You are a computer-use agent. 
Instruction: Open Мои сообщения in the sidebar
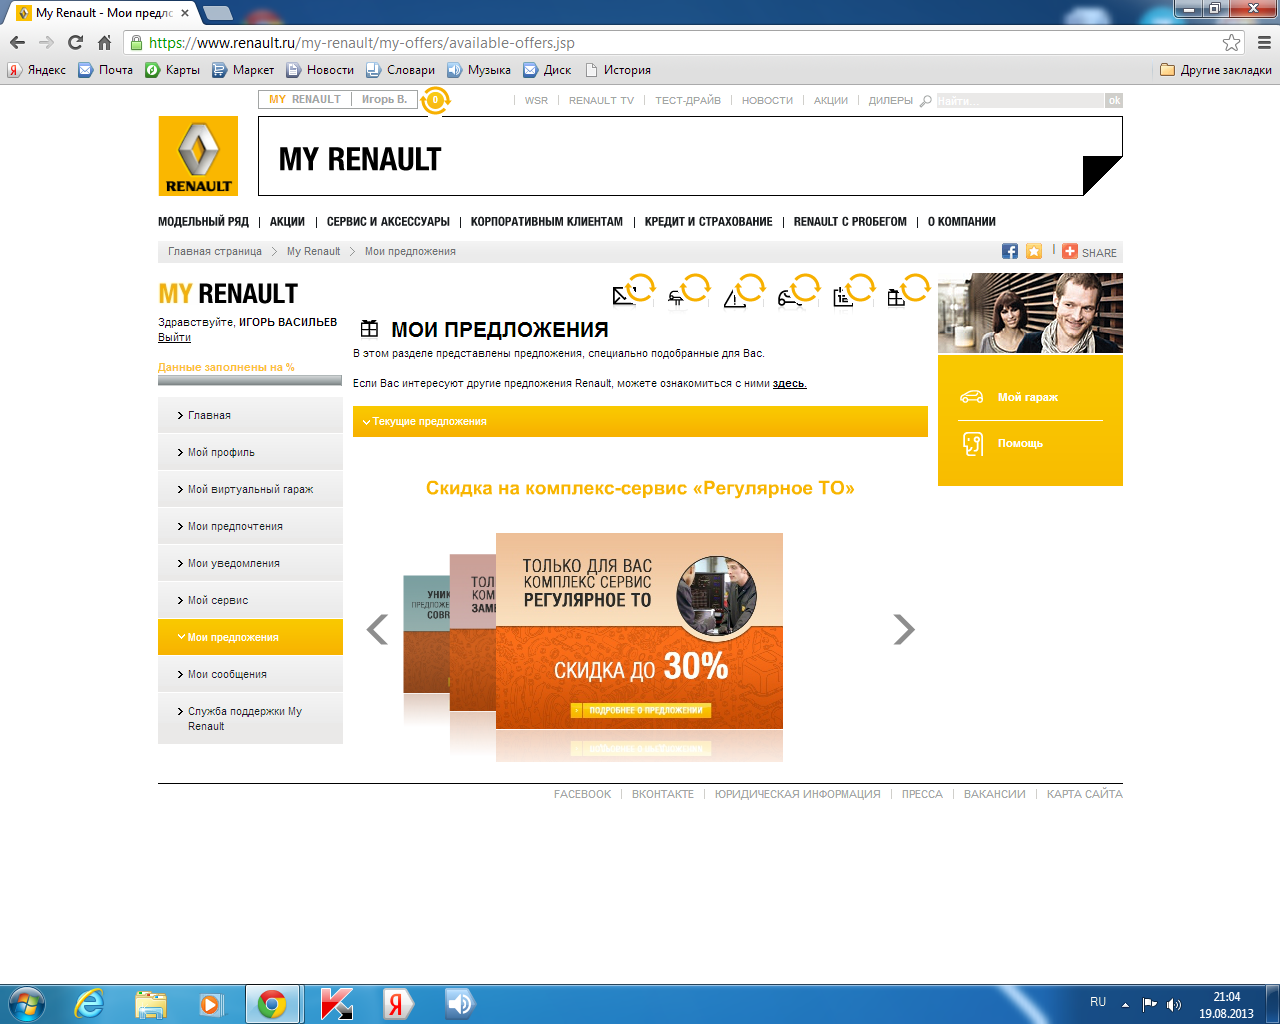click(x=250, y=674)
